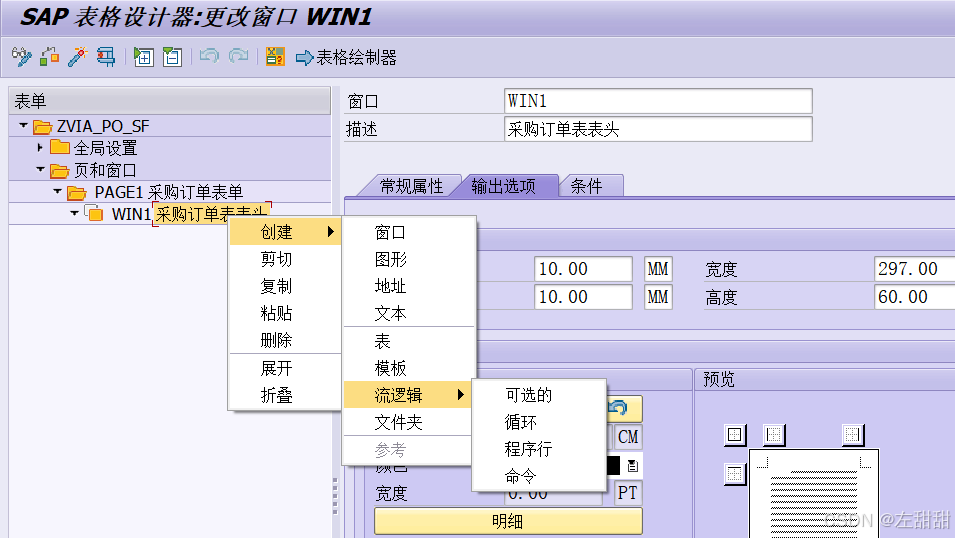Click the 窗口 name field WIN1

(658, 101)
